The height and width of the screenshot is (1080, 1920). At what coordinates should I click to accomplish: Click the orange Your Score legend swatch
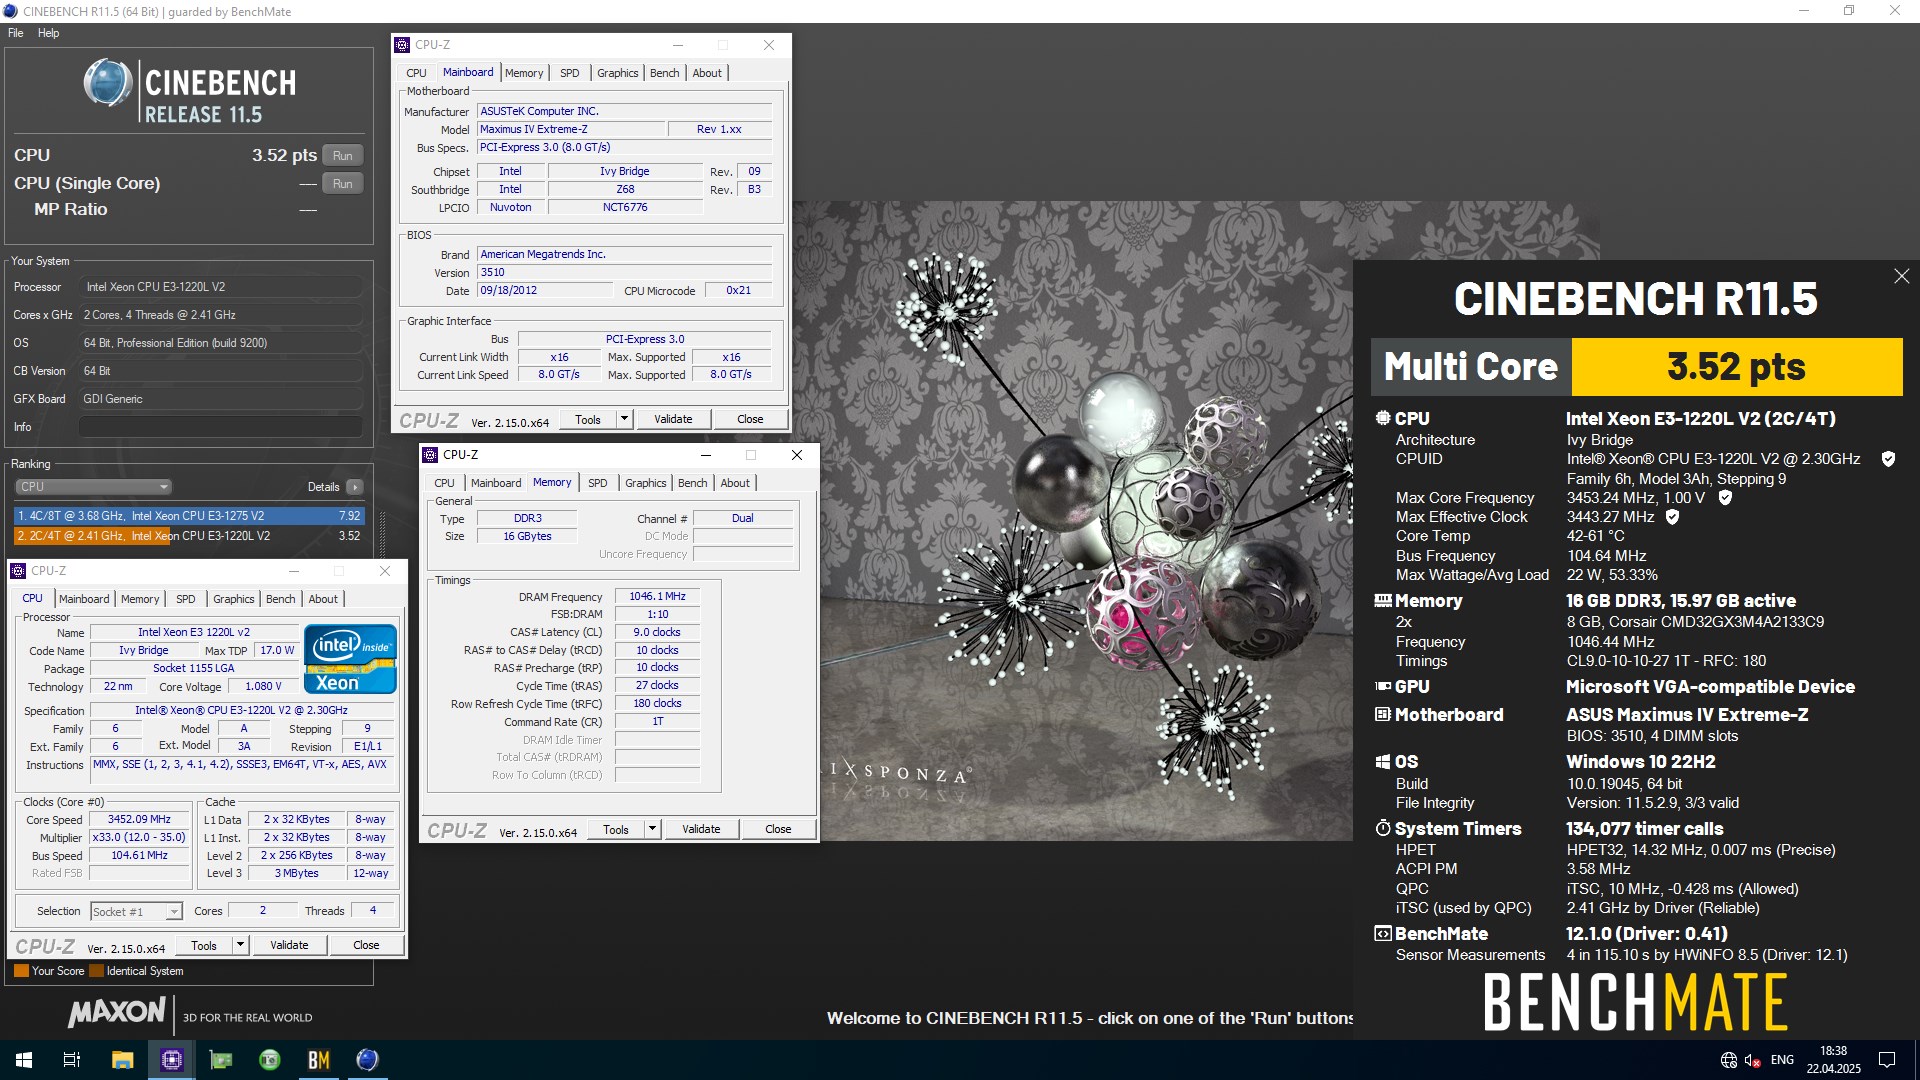pyautogui.click(x=21, y=971)
